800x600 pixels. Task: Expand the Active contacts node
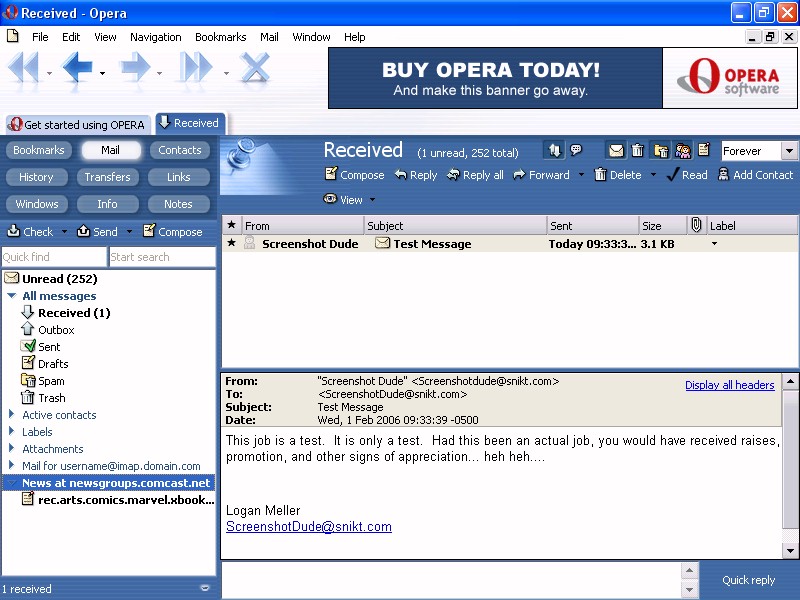pos(11,414)
